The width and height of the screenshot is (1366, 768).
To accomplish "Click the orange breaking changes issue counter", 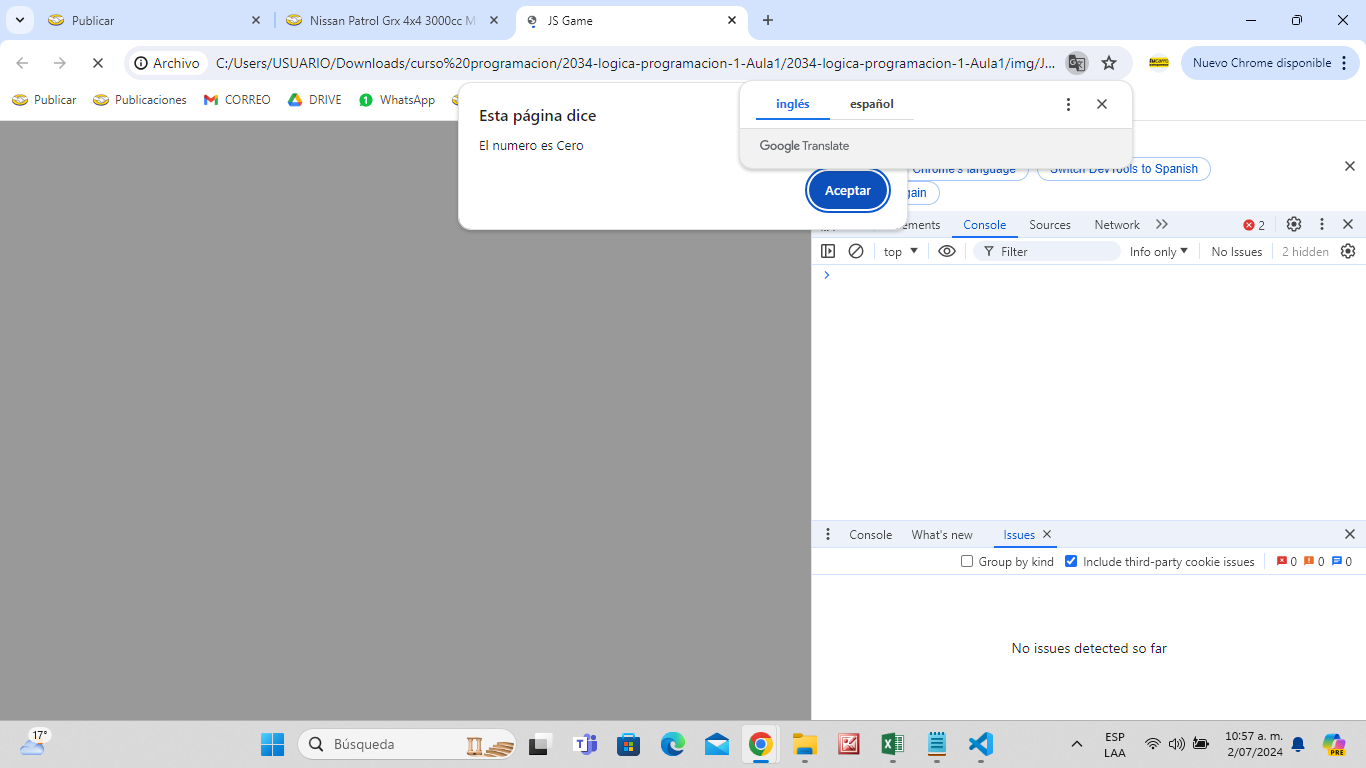I will 1314,561.
